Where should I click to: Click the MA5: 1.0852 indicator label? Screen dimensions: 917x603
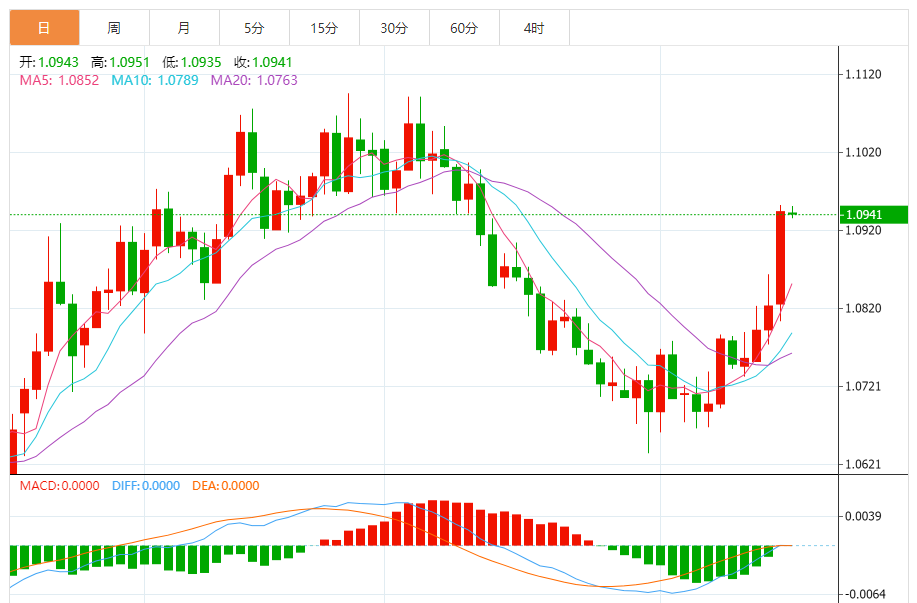[60, 80]
